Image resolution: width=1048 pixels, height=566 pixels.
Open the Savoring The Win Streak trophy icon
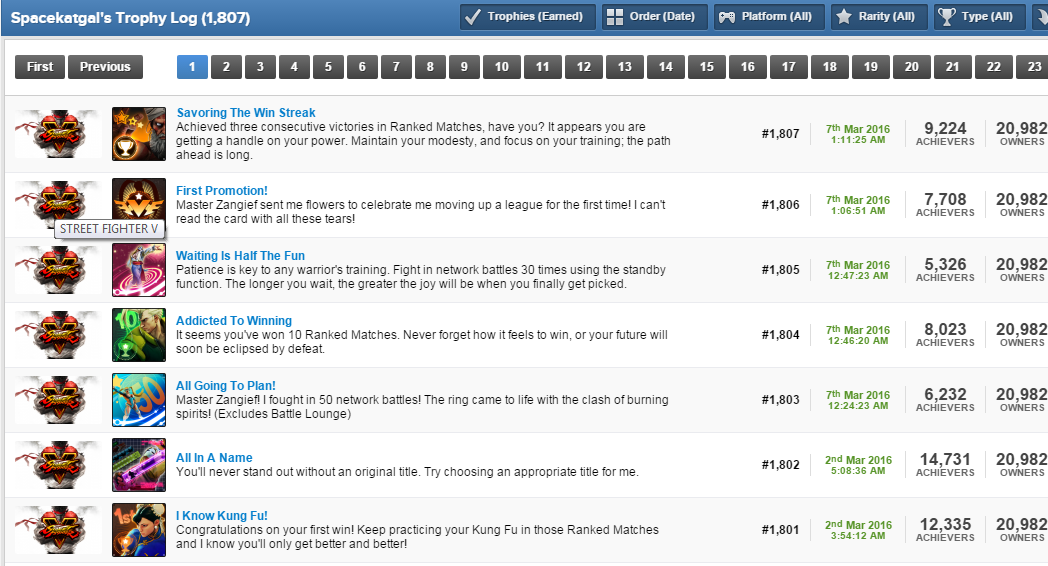(x=139, y=134)
